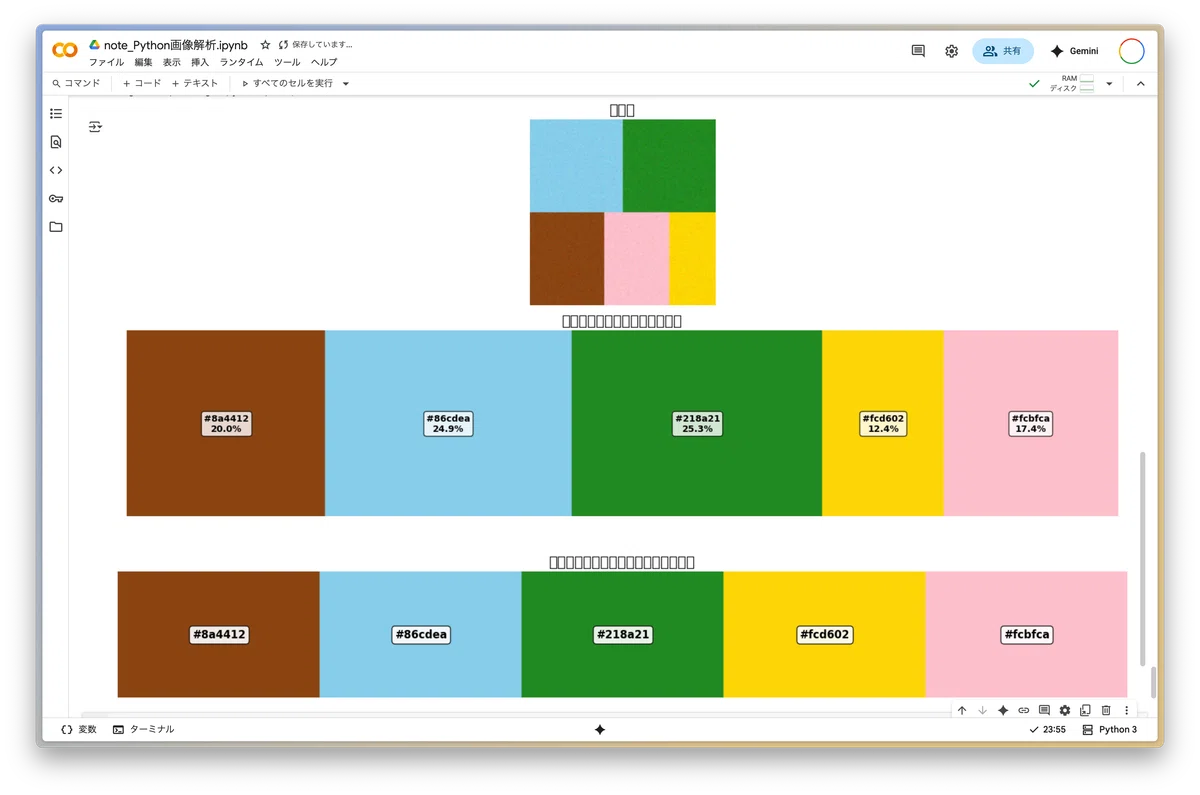Open the RAM and disk connection dropdown
Viewport: 1200px width, 795px height.
[1109, 84]
